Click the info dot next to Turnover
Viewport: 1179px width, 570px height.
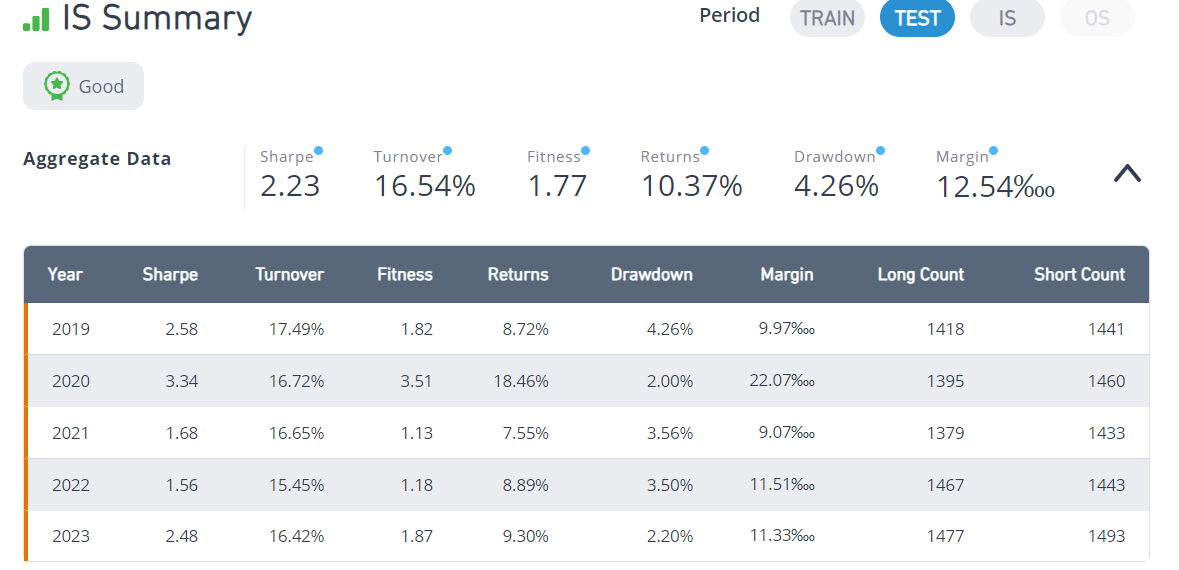tap(447, 150)
